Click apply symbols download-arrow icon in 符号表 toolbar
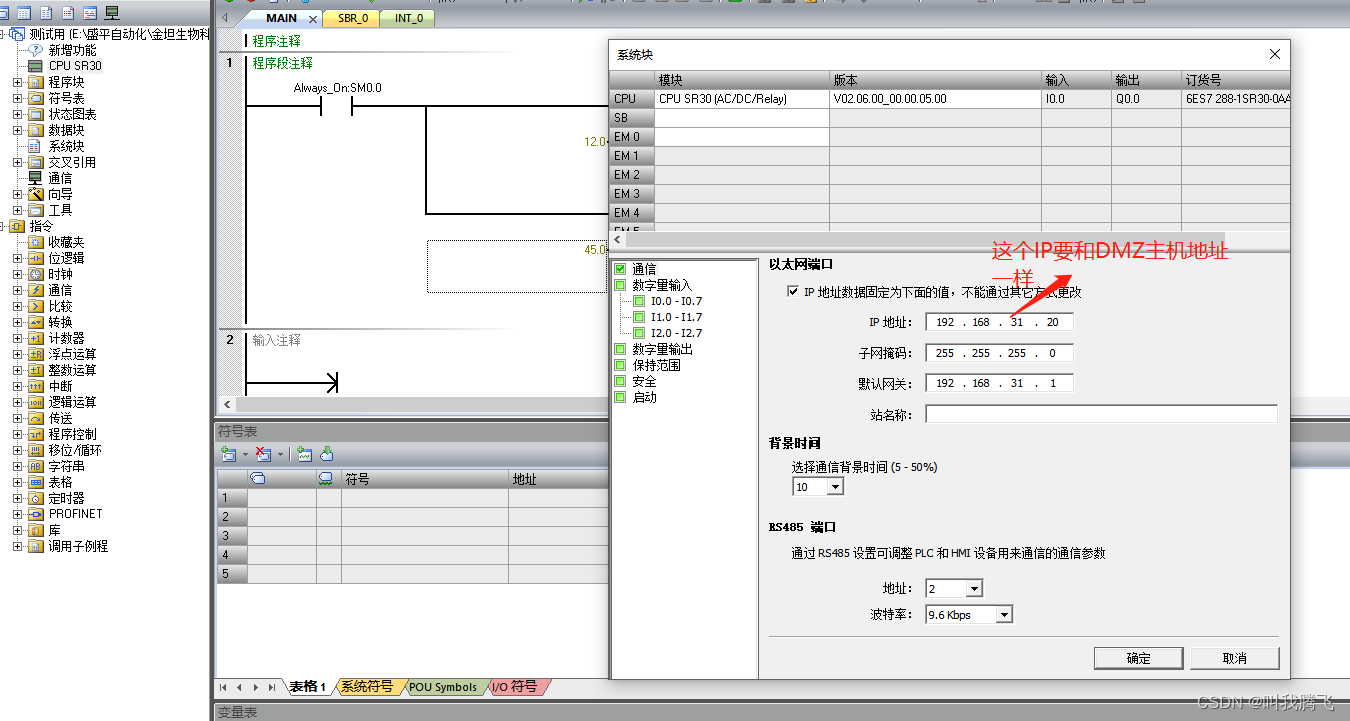Image resolution: width=1350 pixels, height=721 pixels. tap(327, 454)
